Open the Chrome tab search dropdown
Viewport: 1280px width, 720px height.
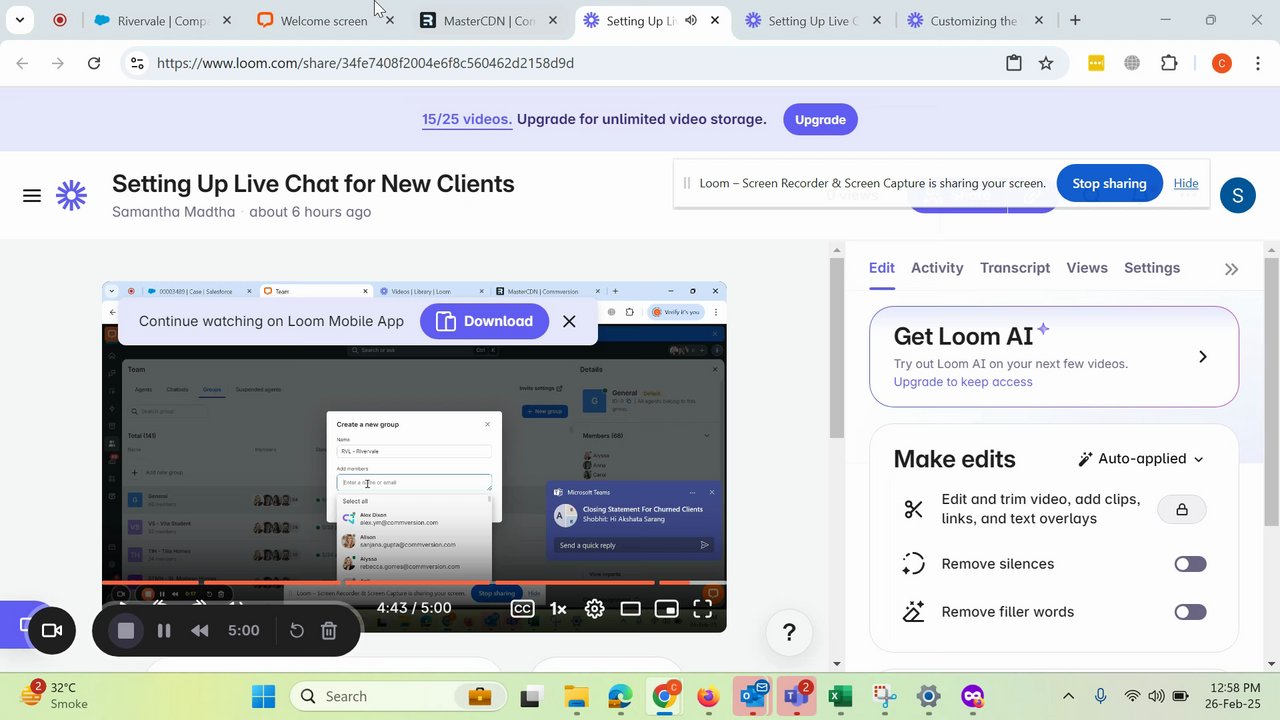point(19,20)
